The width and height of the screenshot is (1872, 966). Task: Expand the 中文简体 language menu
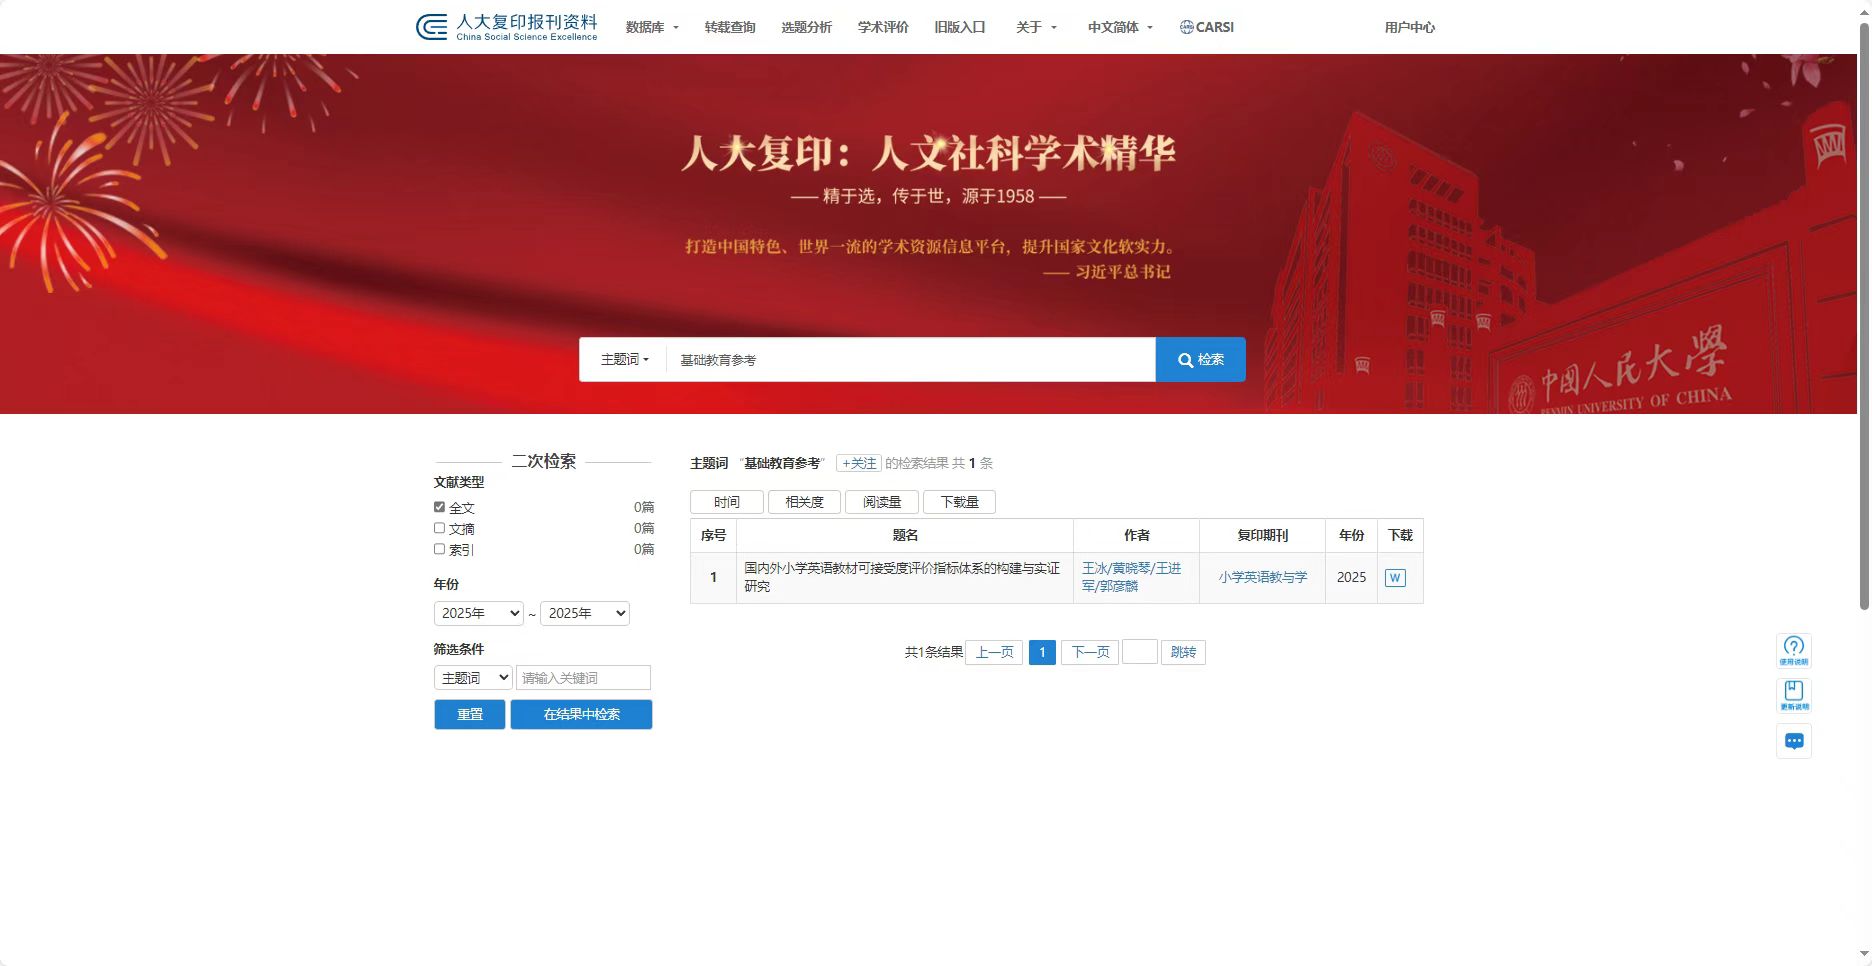click(1120, 27)
